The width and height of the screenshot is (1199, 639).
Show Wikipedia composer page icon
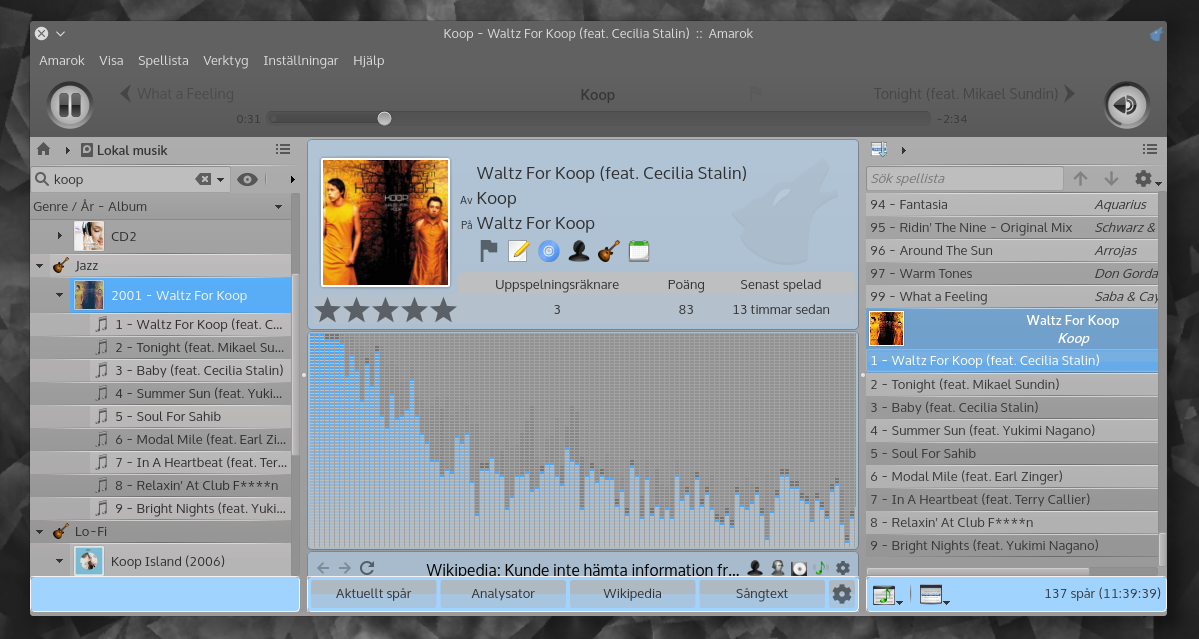[777, 568]
